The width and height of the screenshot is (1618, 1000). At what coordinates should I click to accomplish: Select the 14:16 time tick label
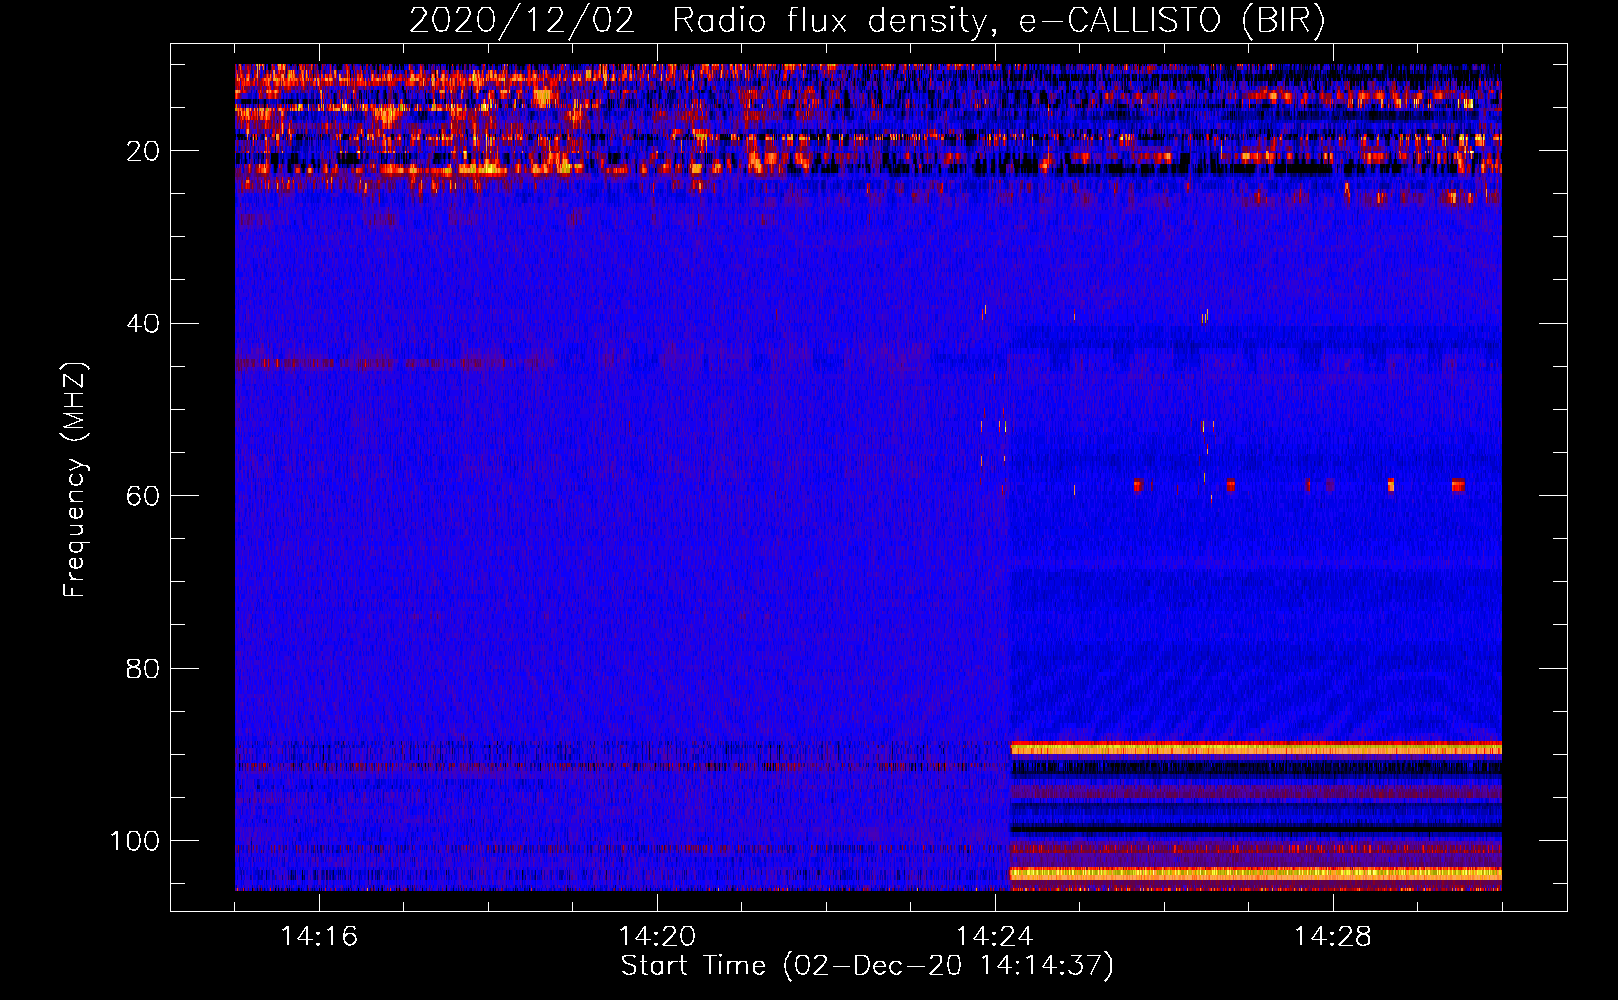[319, 937]
